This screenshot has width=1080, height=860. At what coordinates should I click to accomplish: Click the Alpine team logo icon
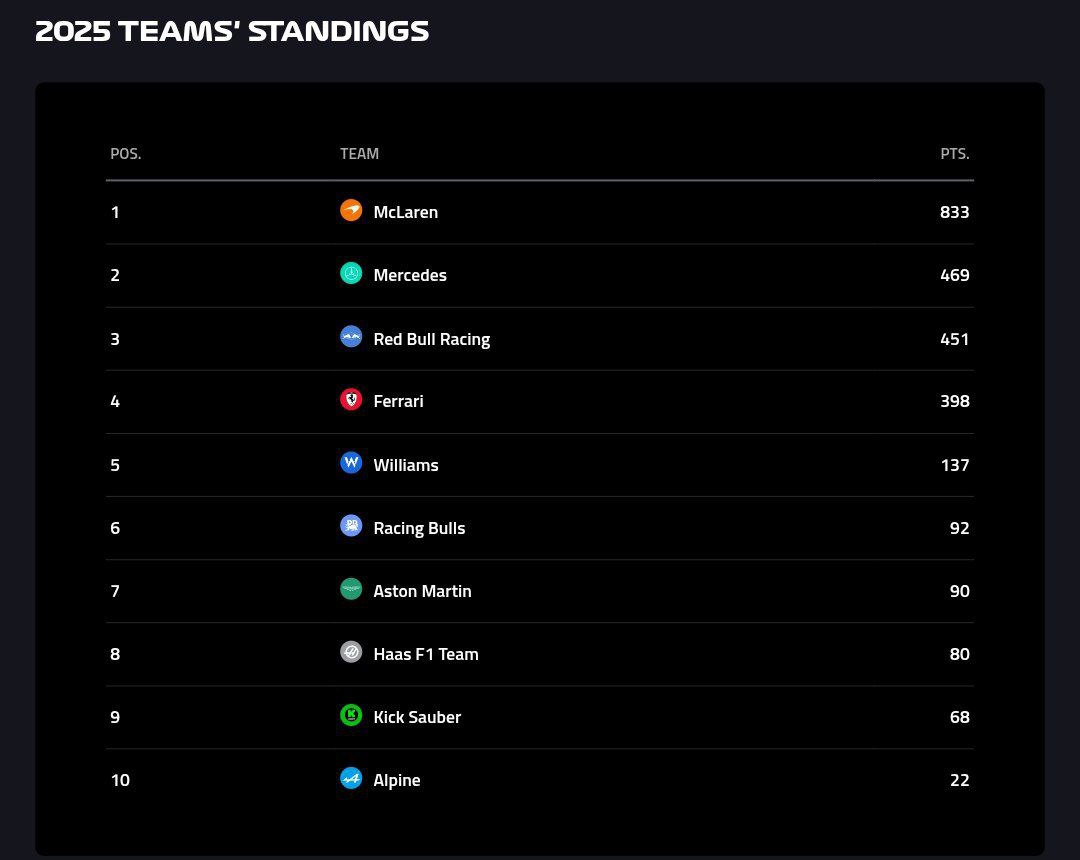pyautogui.click(x=351, y=778)
